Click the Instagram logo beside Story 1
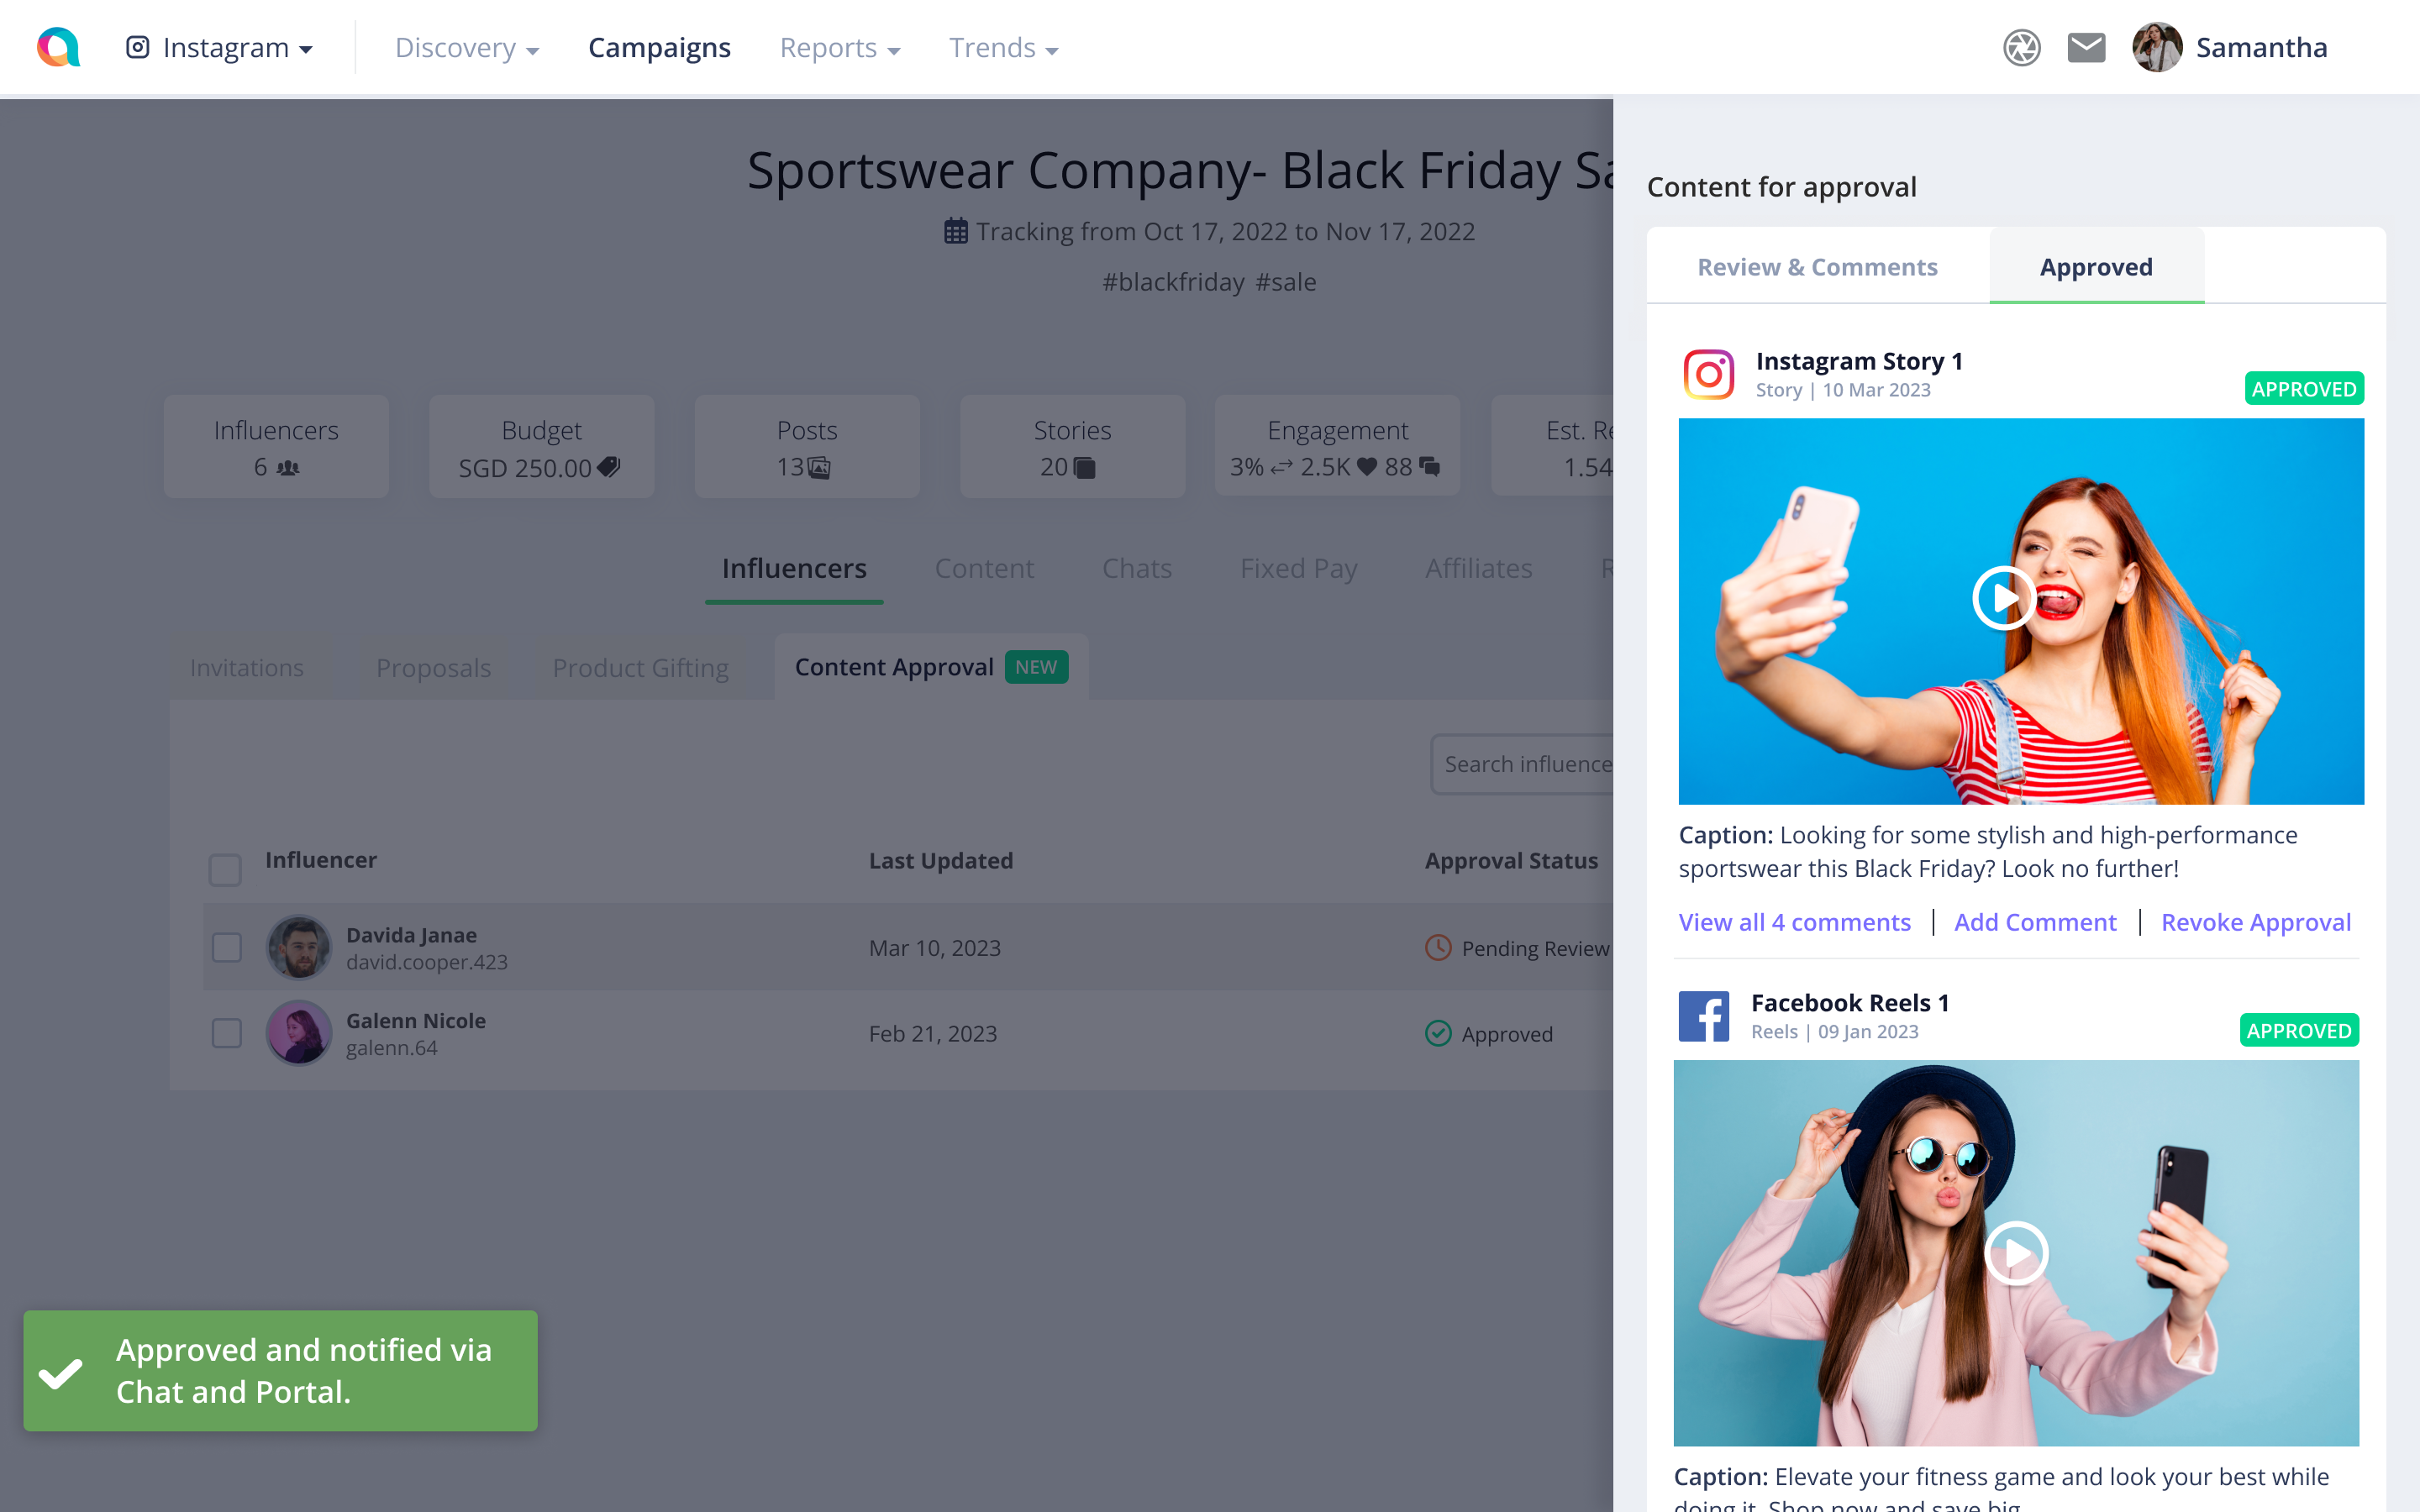 1709,374
